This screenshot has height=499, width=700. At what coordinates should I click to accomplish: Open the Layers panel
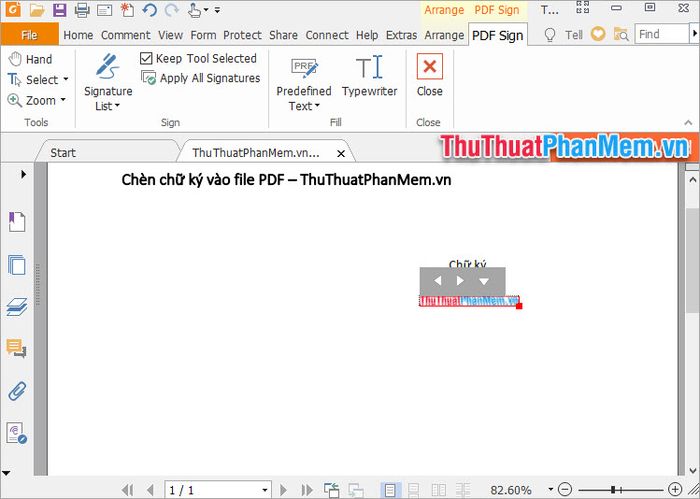pos(17,307)
